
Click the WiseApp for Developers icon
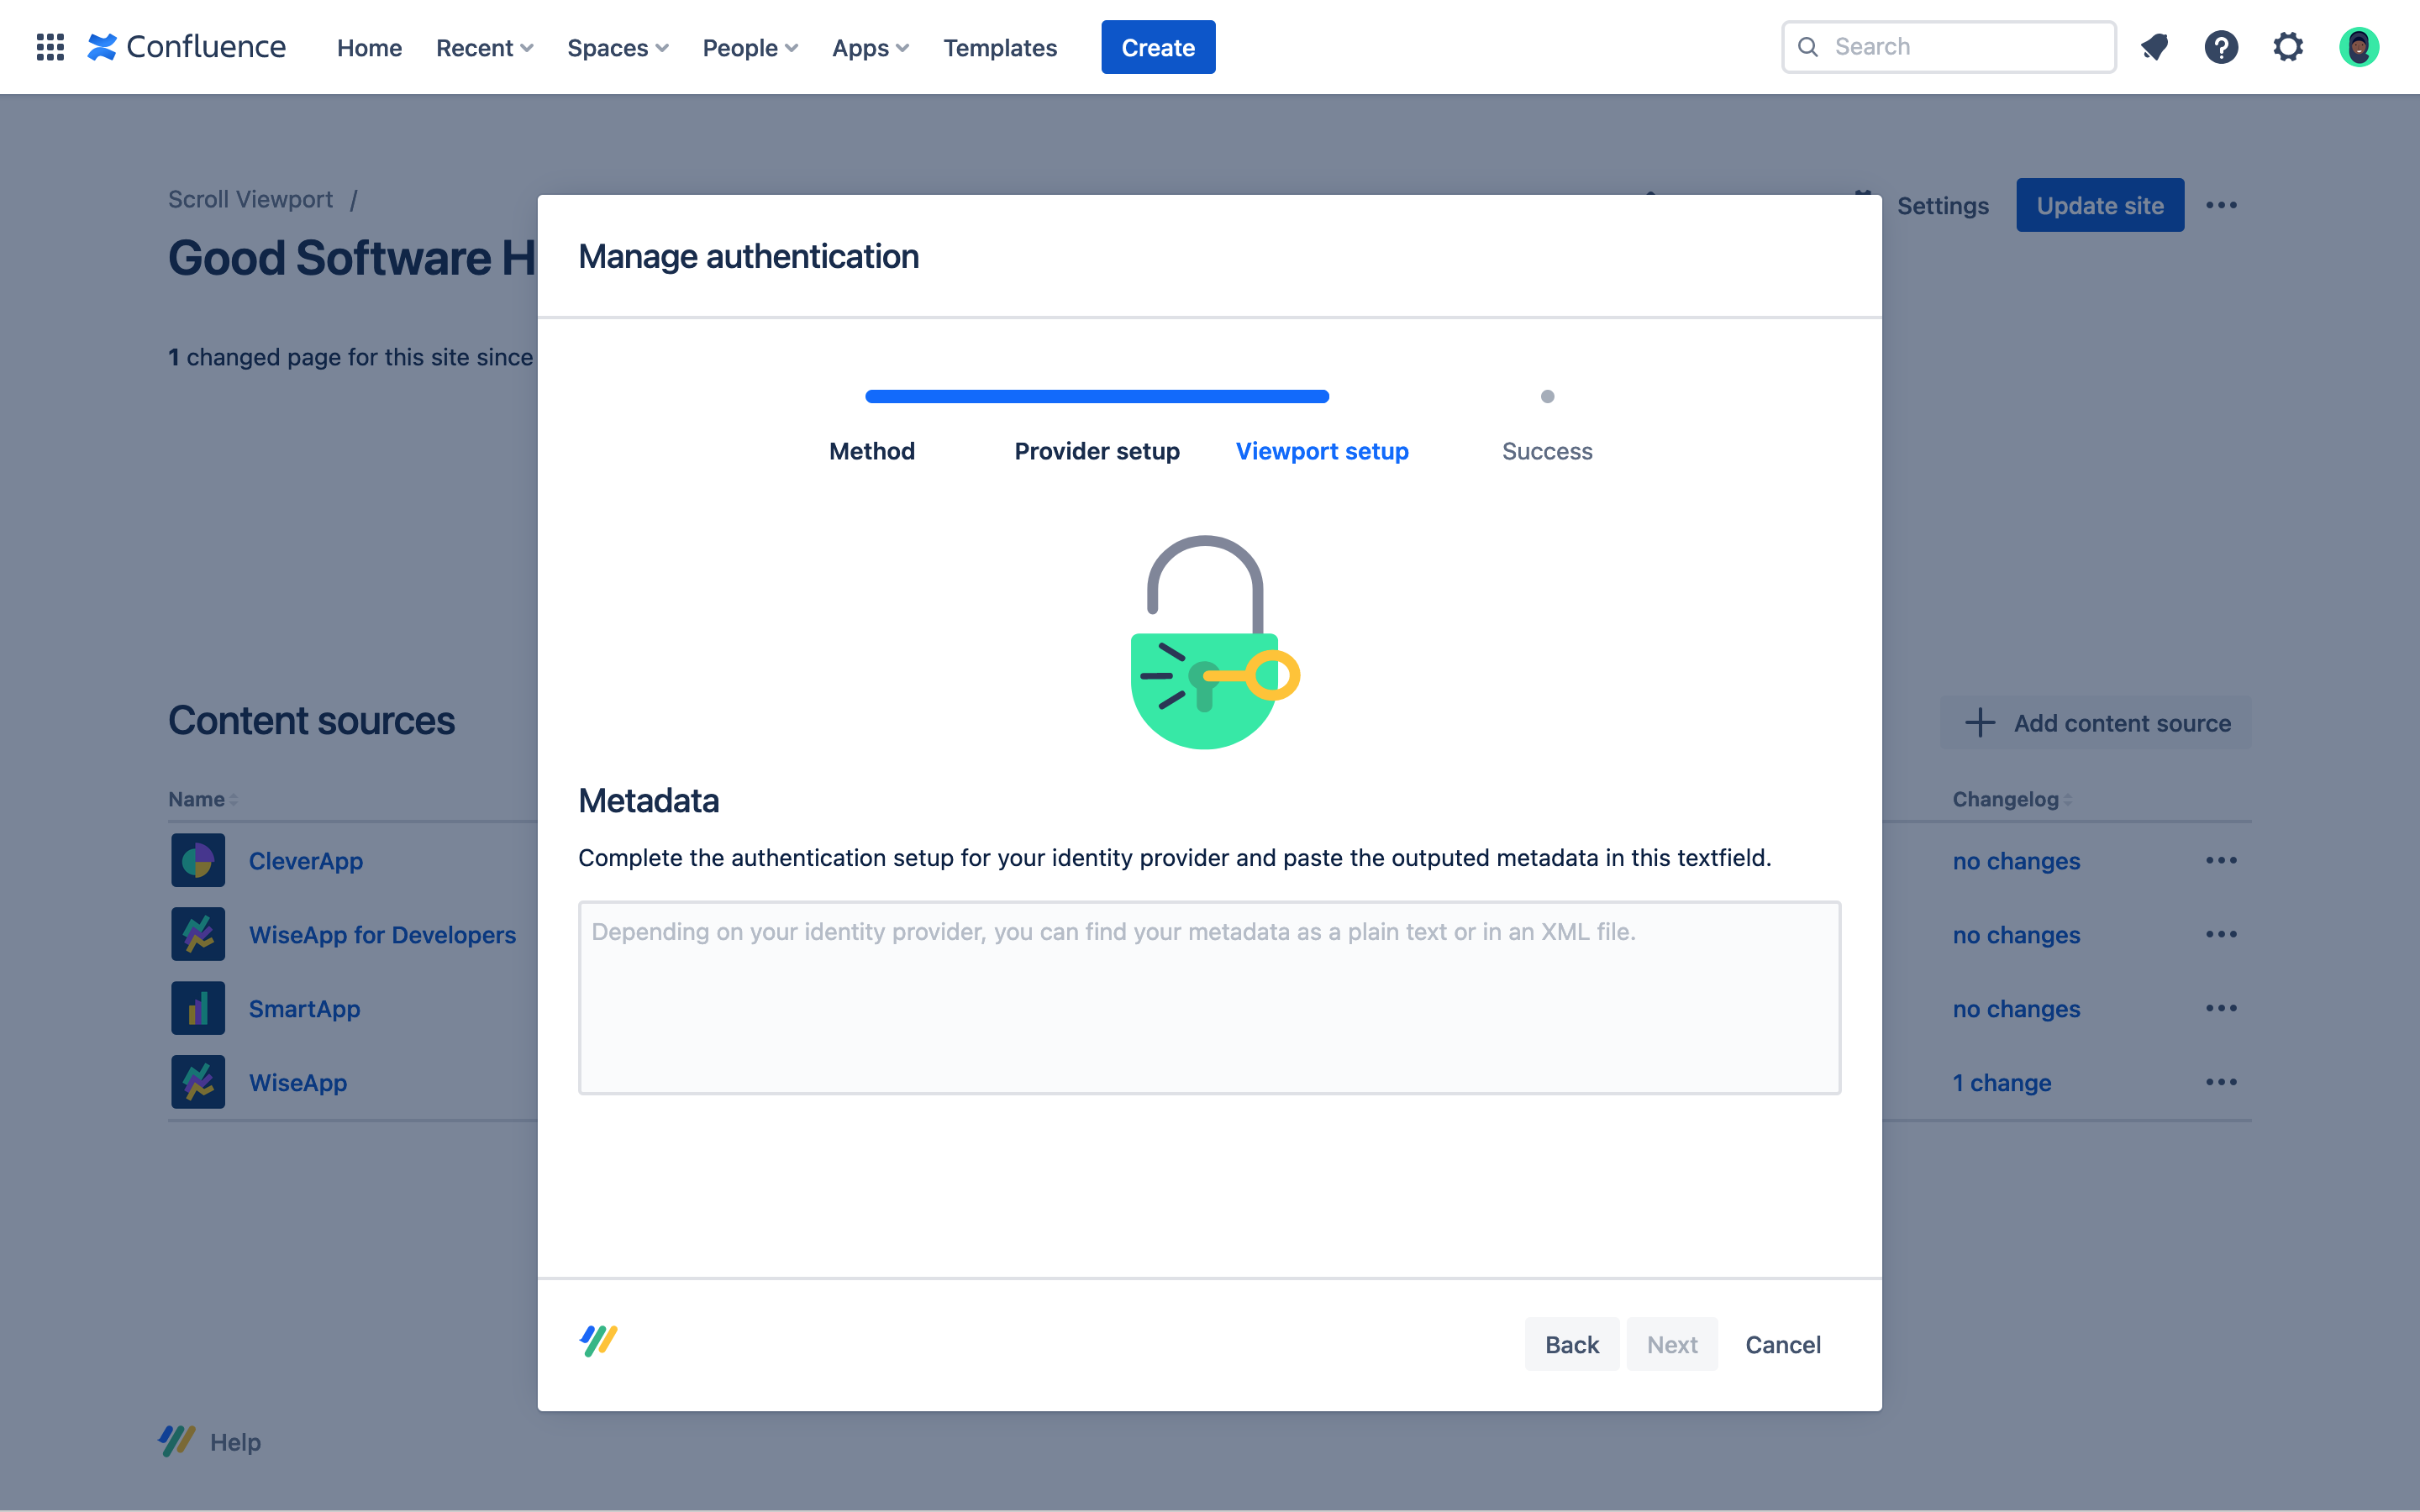pyautogui.click(x=197, y=934)
